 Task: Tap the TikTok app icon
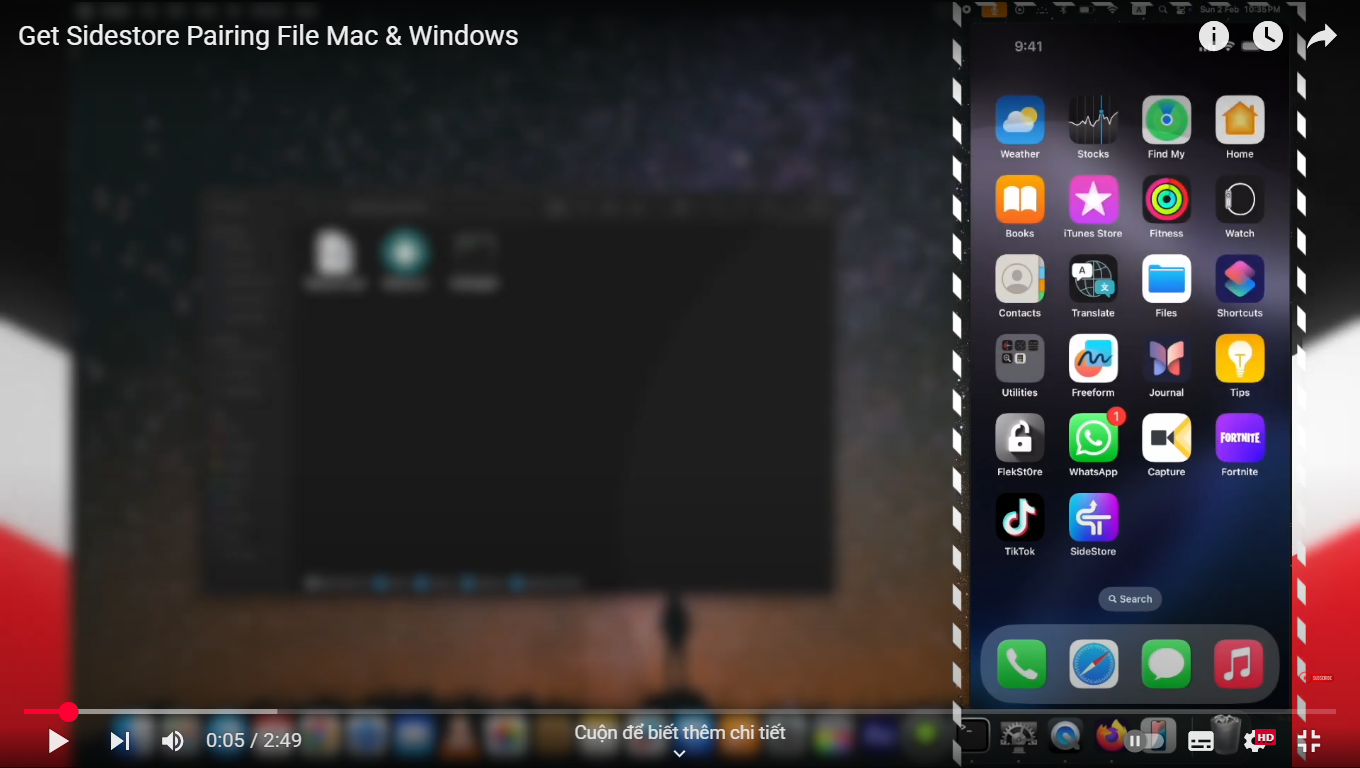(1020, 517)
